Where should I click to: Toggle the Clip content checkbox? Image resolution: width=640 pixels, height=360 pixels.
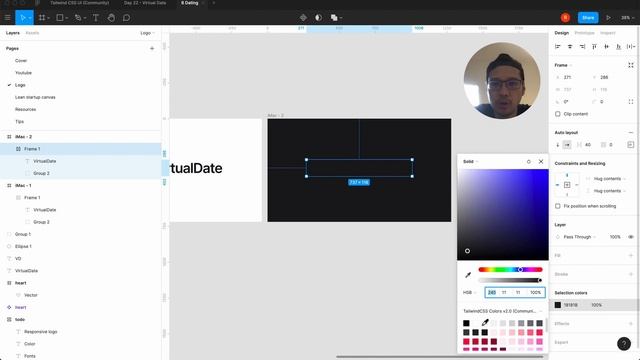pos(558,114)
